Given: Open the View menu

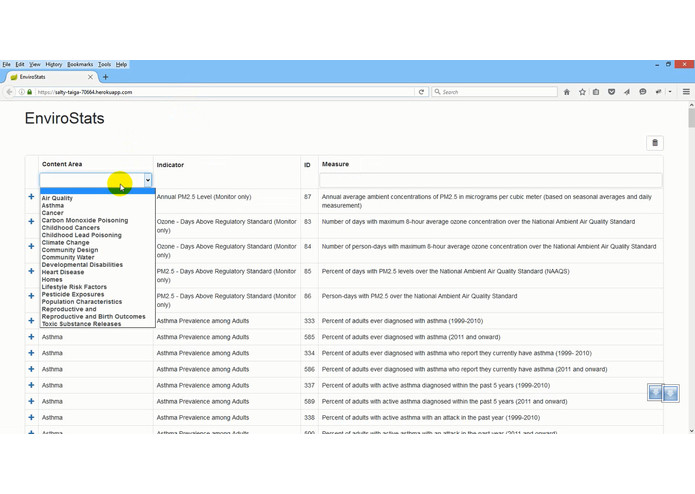Looking at the screenshot, I should tap(35, 64).
